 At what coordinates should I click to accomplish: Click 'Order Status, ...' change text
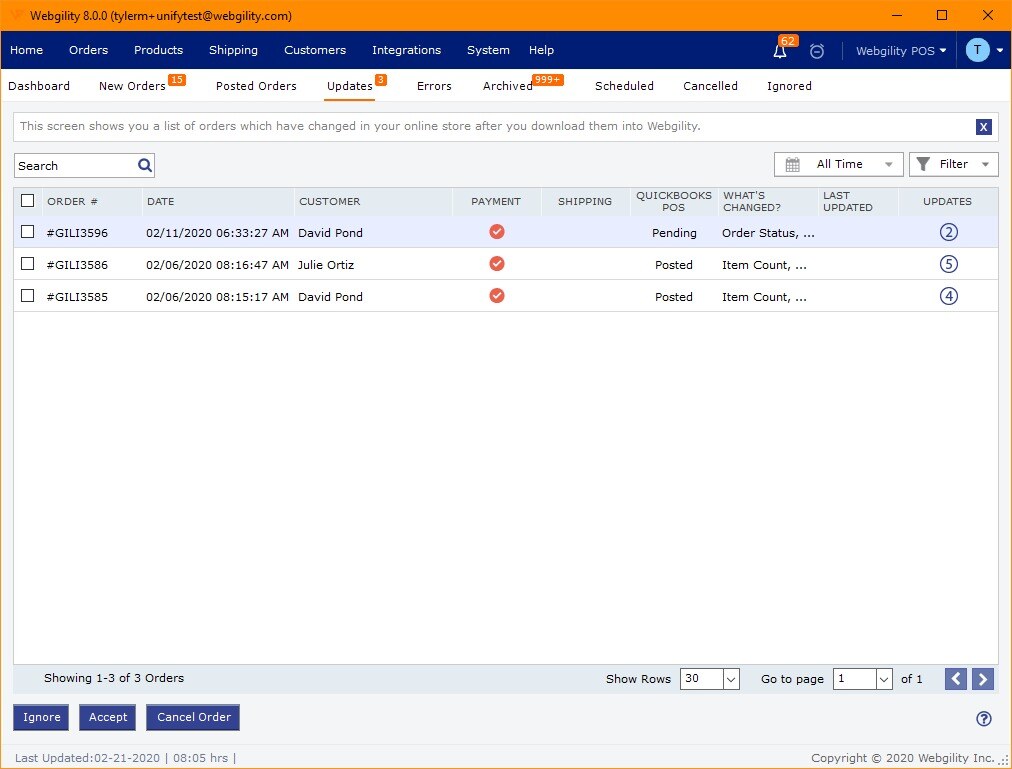(768, 233)
